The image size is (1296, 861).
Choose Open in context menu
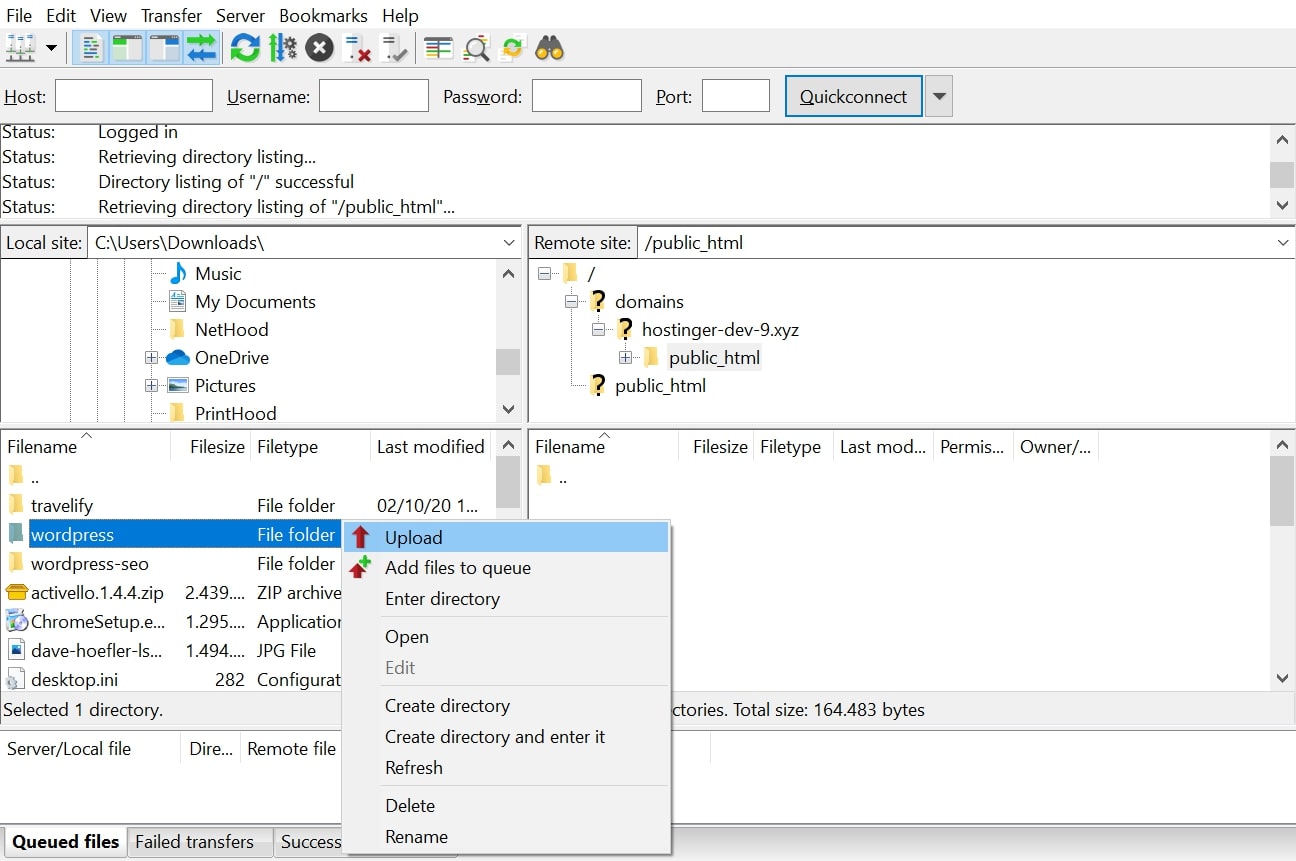click(505, 637)
